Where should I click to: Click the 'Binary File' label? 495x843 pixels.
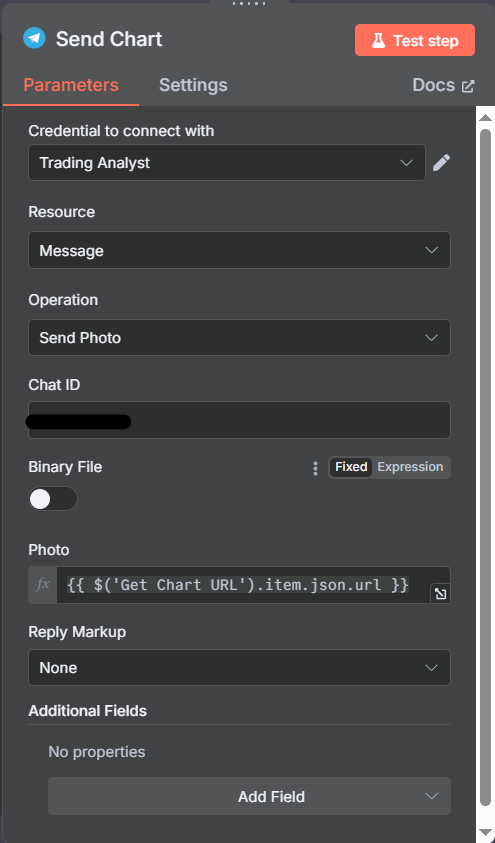65,467
